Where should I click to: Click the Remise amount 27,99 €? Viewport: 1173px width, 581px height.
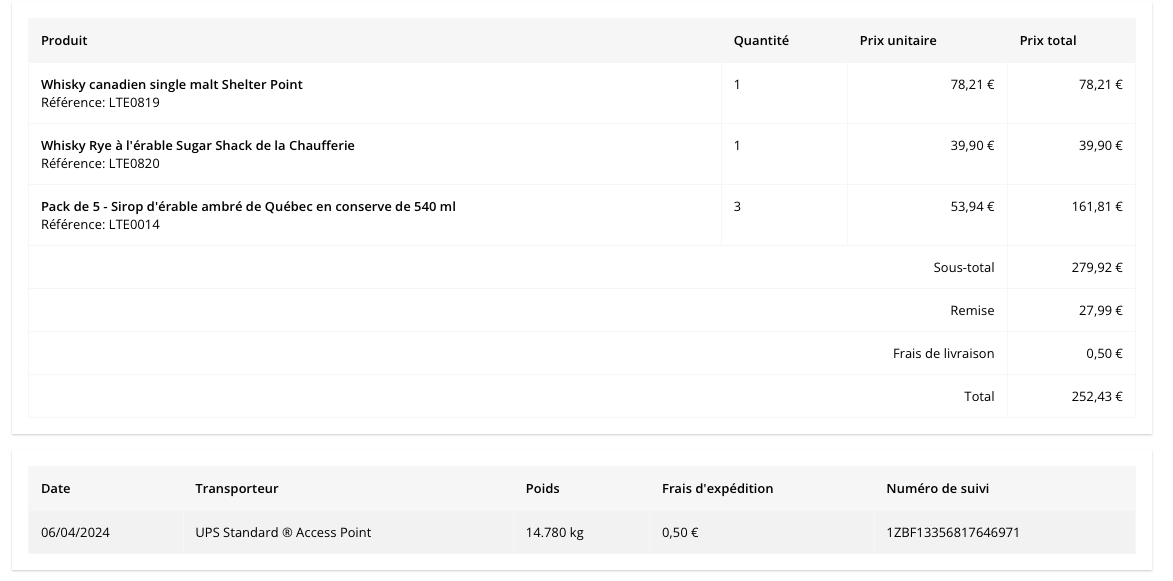1100,310
